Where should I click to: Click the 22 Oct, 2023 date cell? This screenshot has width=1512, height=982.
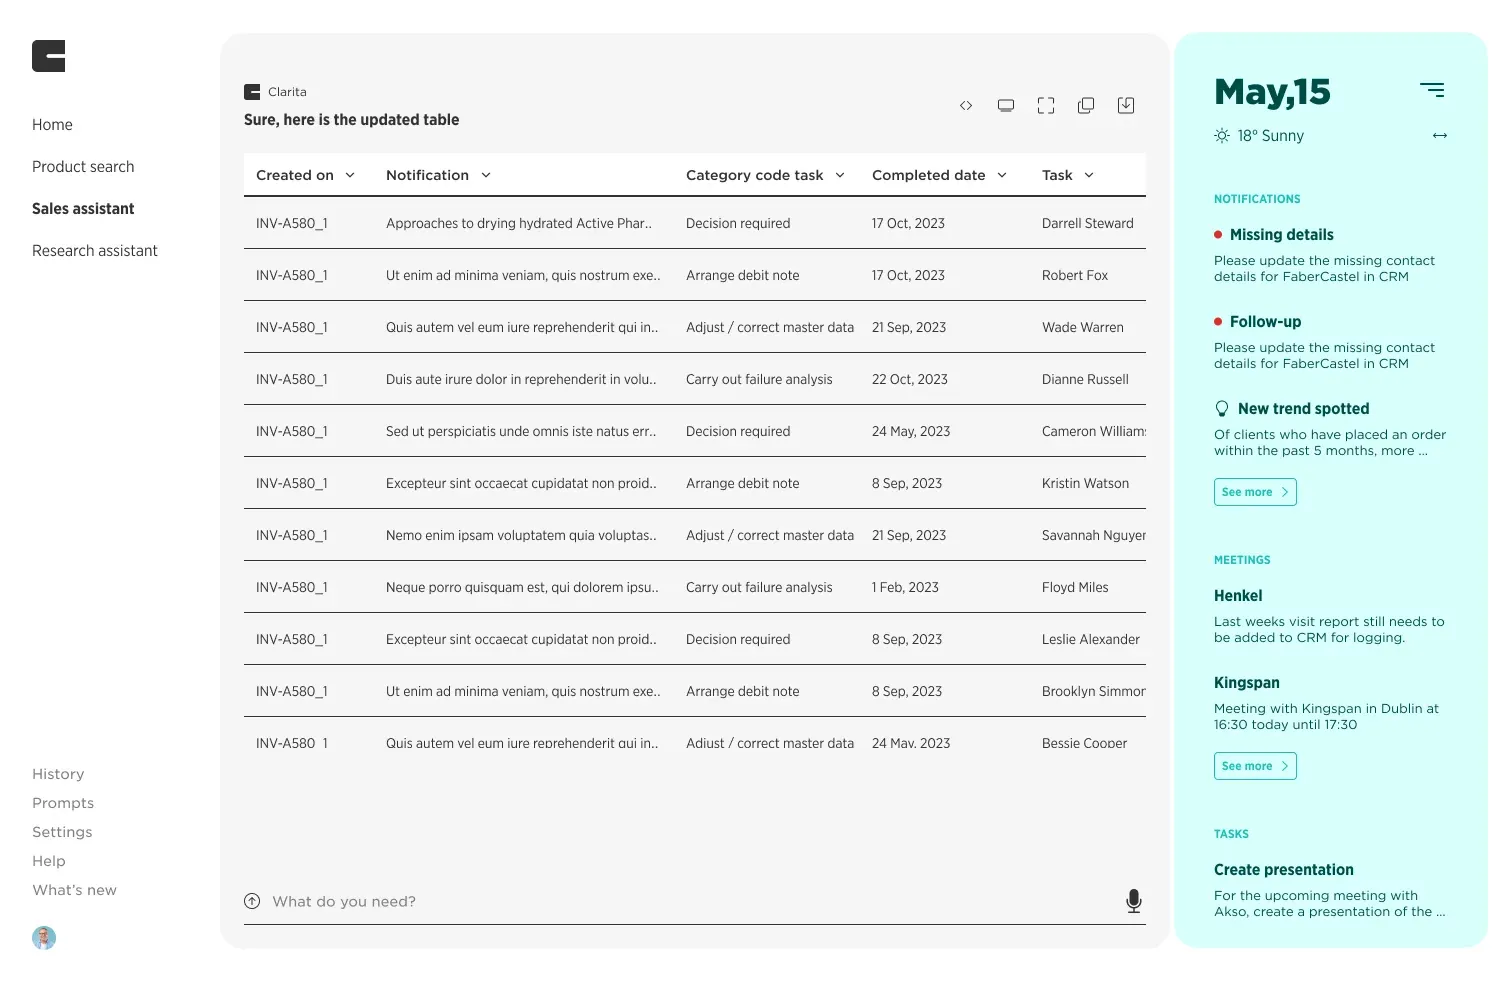[x=910, y=379]
